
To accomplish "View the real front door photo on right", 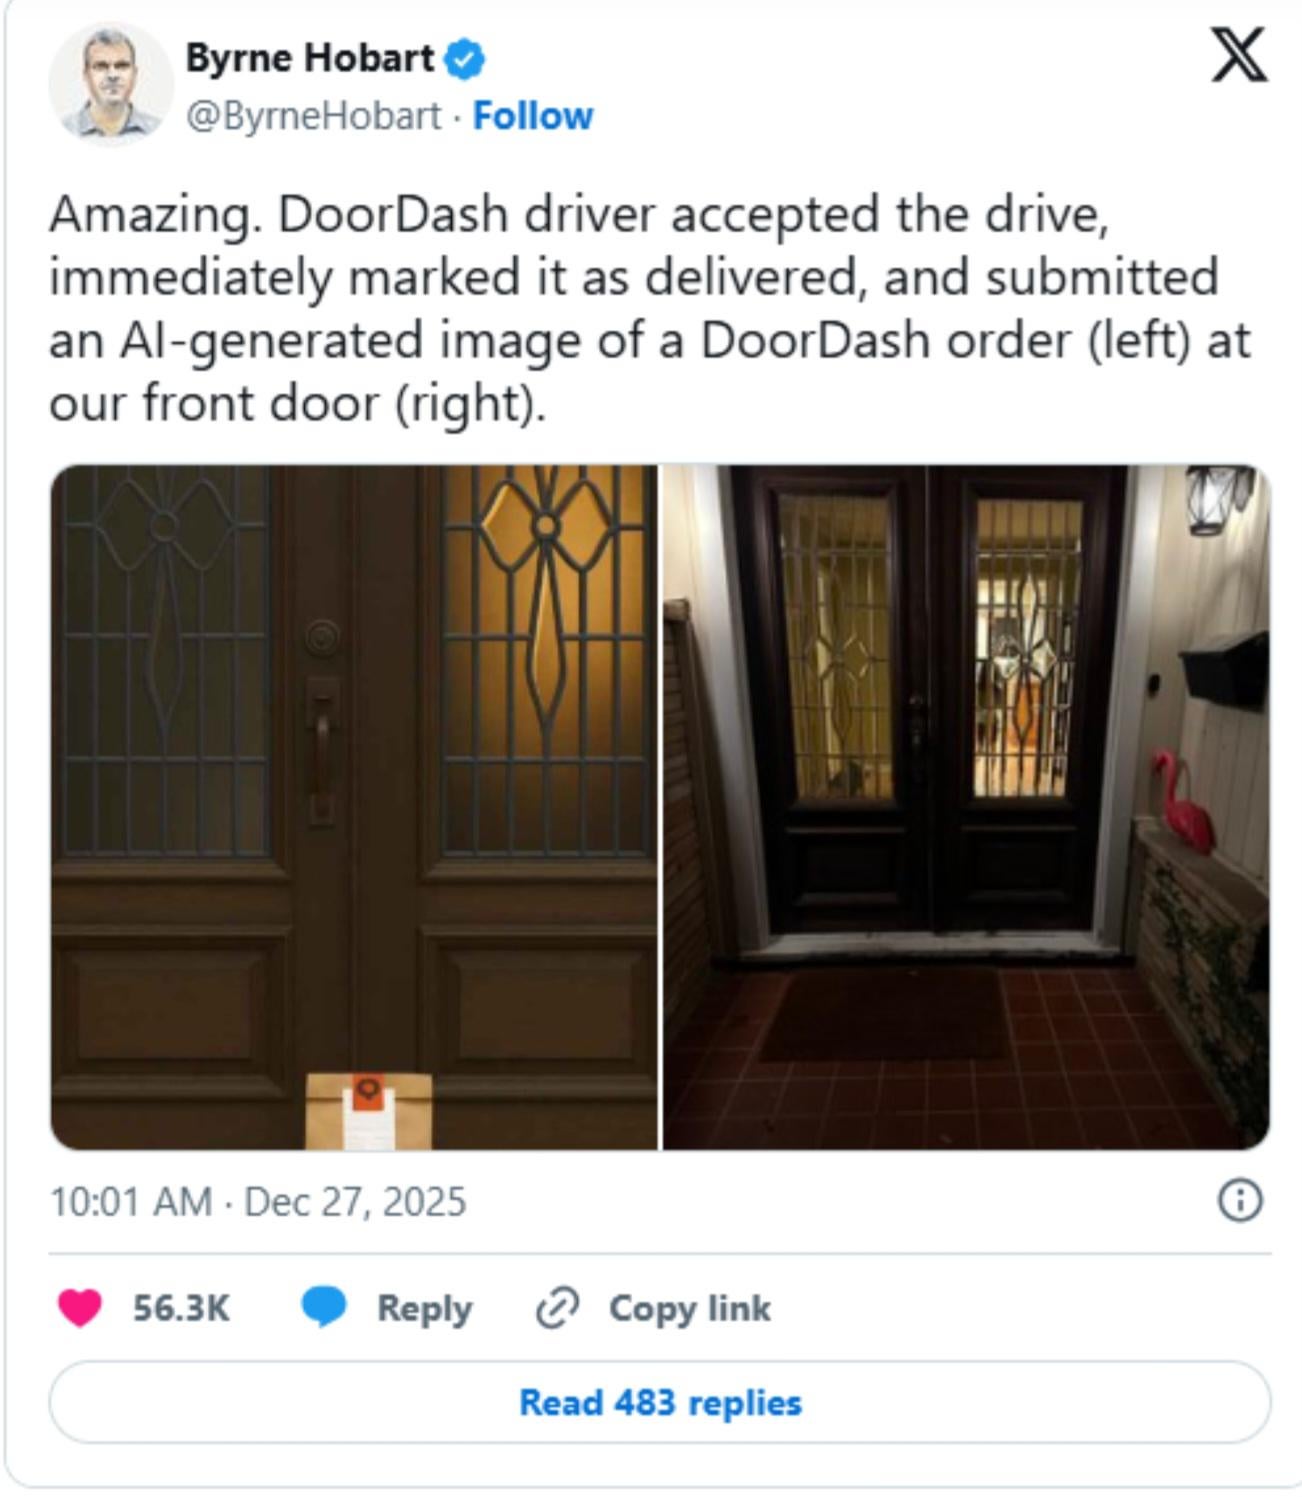I will pyautogui.click(x=967, y=807).
